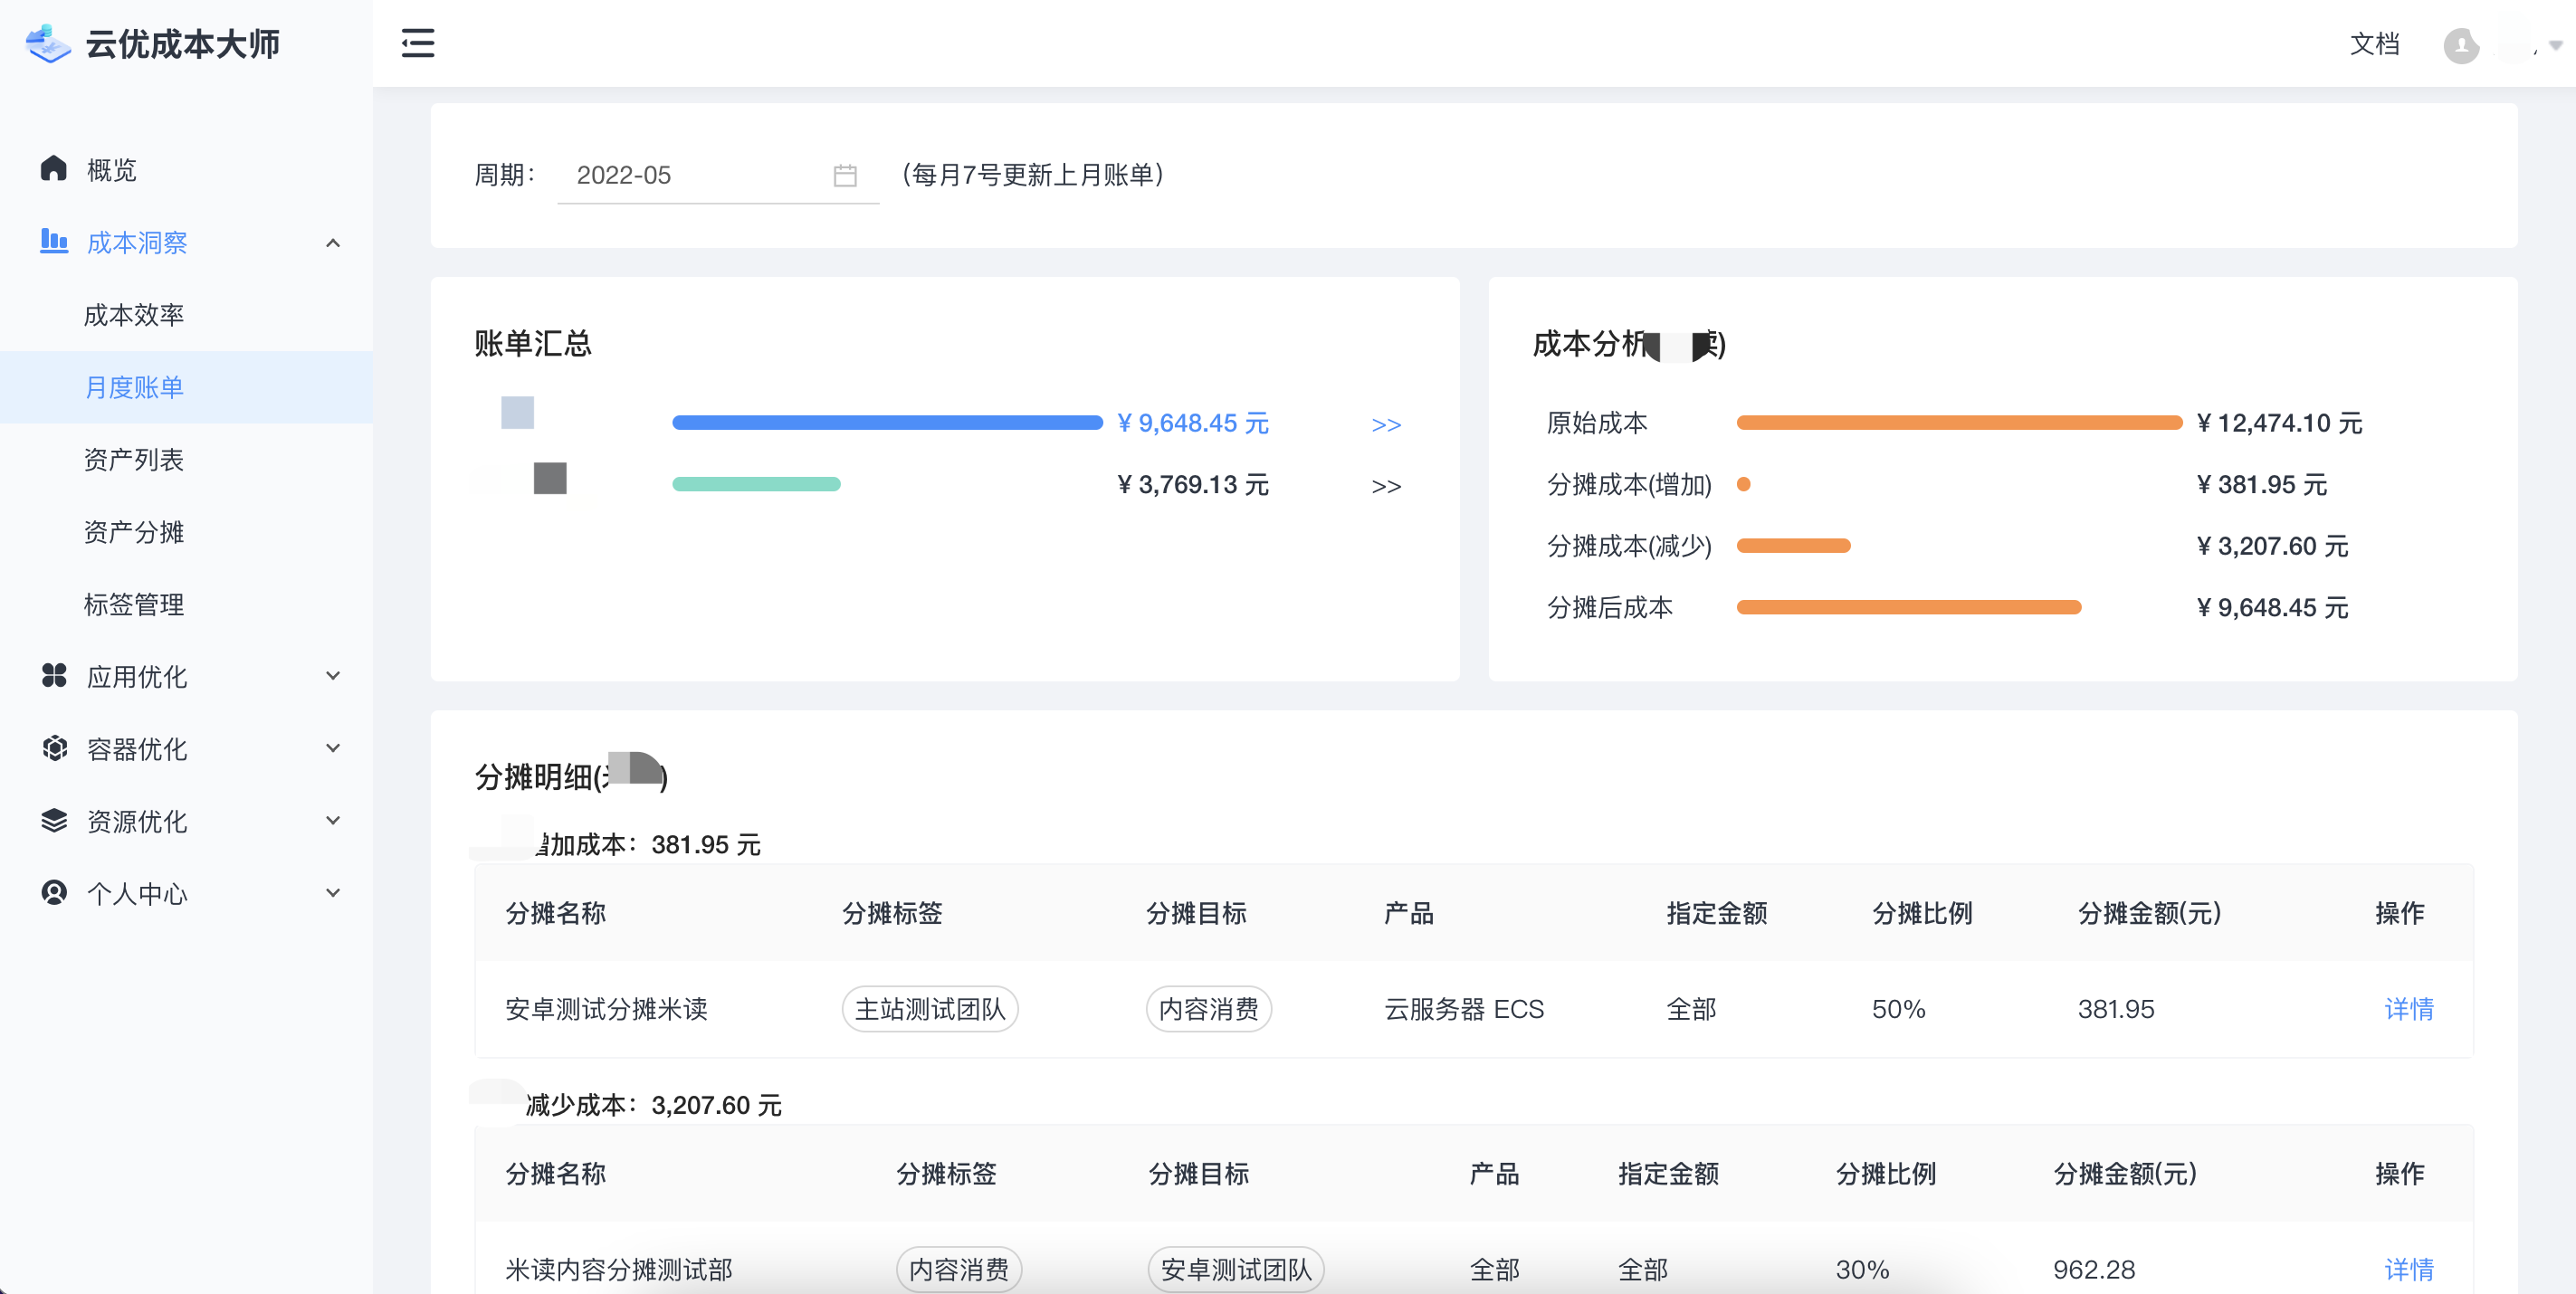Click the 个人中心 user icon
This screenshot has height=1294, width=2576.
click(x=54, y=893)
